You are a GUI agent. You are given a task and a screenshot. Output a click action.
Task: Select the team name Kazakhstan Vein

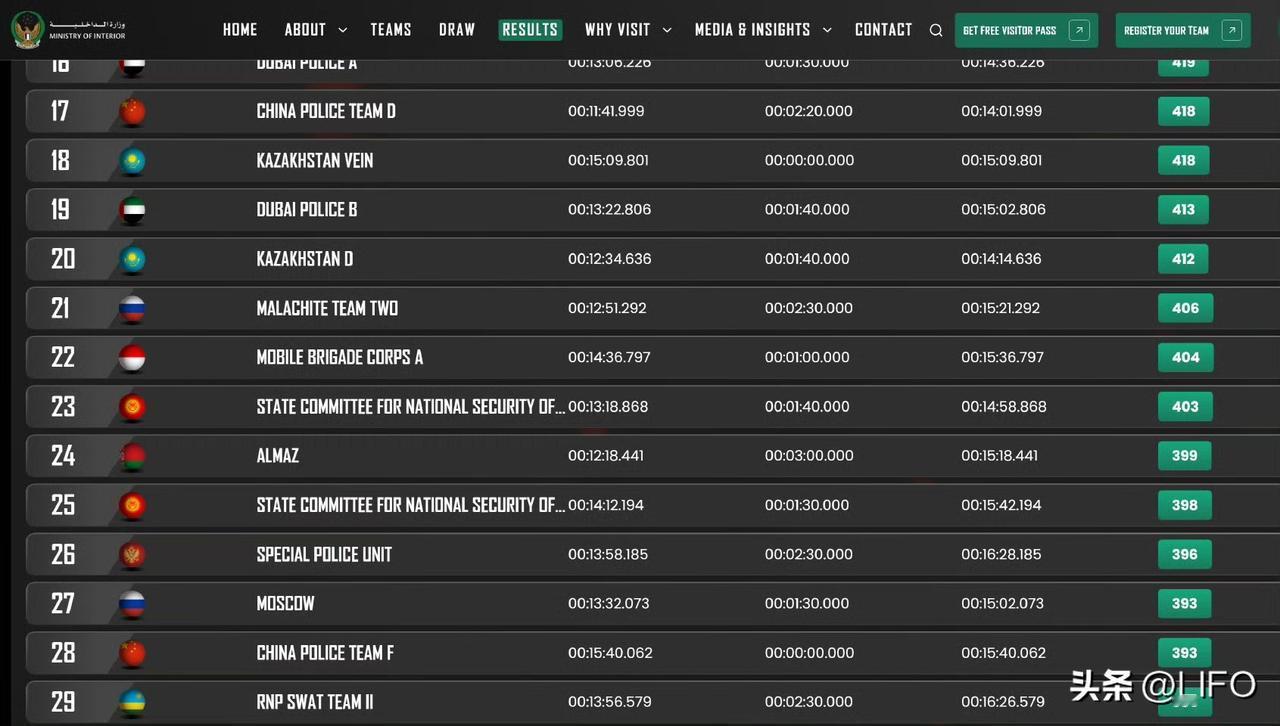[x=315, y=160]
